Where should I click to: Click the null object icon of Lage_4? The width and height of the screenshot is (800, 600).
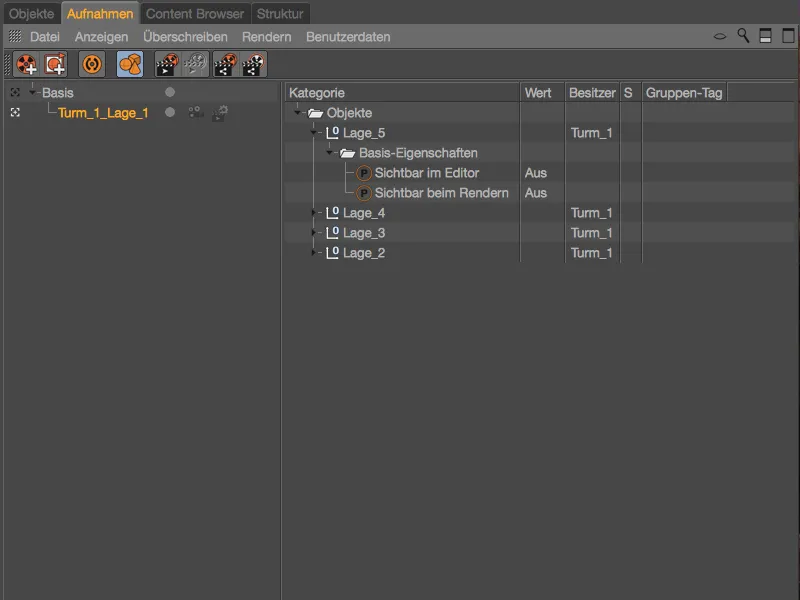(x=332, y=213)
